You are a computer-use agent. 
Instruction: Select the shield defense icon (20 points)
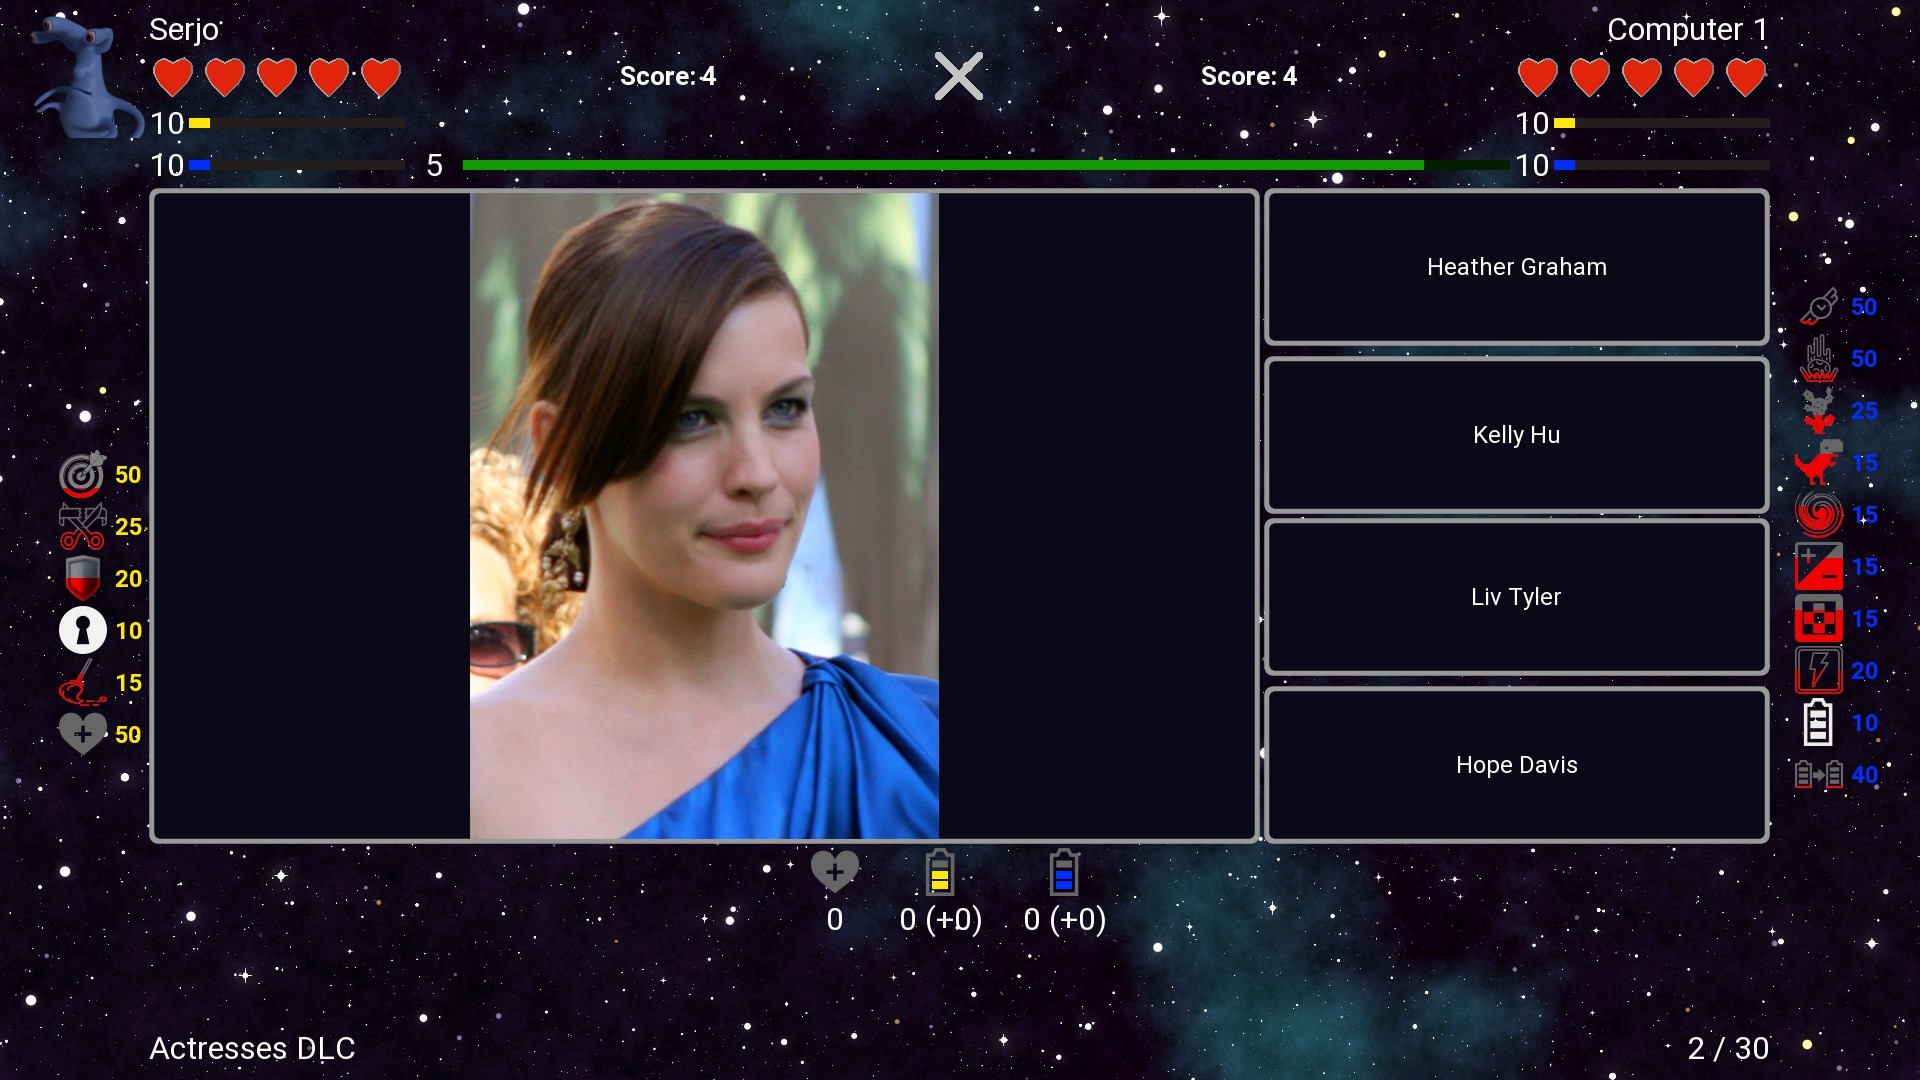coord(80,578)
